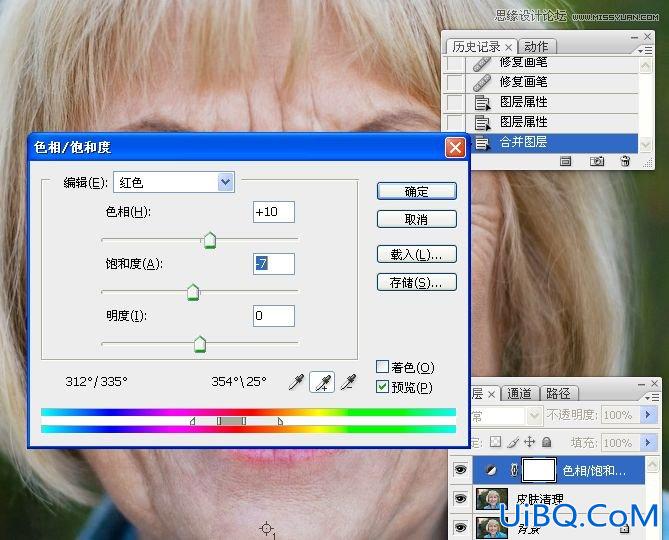Close the 历史记录 tab with its x
The image size is (669, 540).
pos(508,47)
